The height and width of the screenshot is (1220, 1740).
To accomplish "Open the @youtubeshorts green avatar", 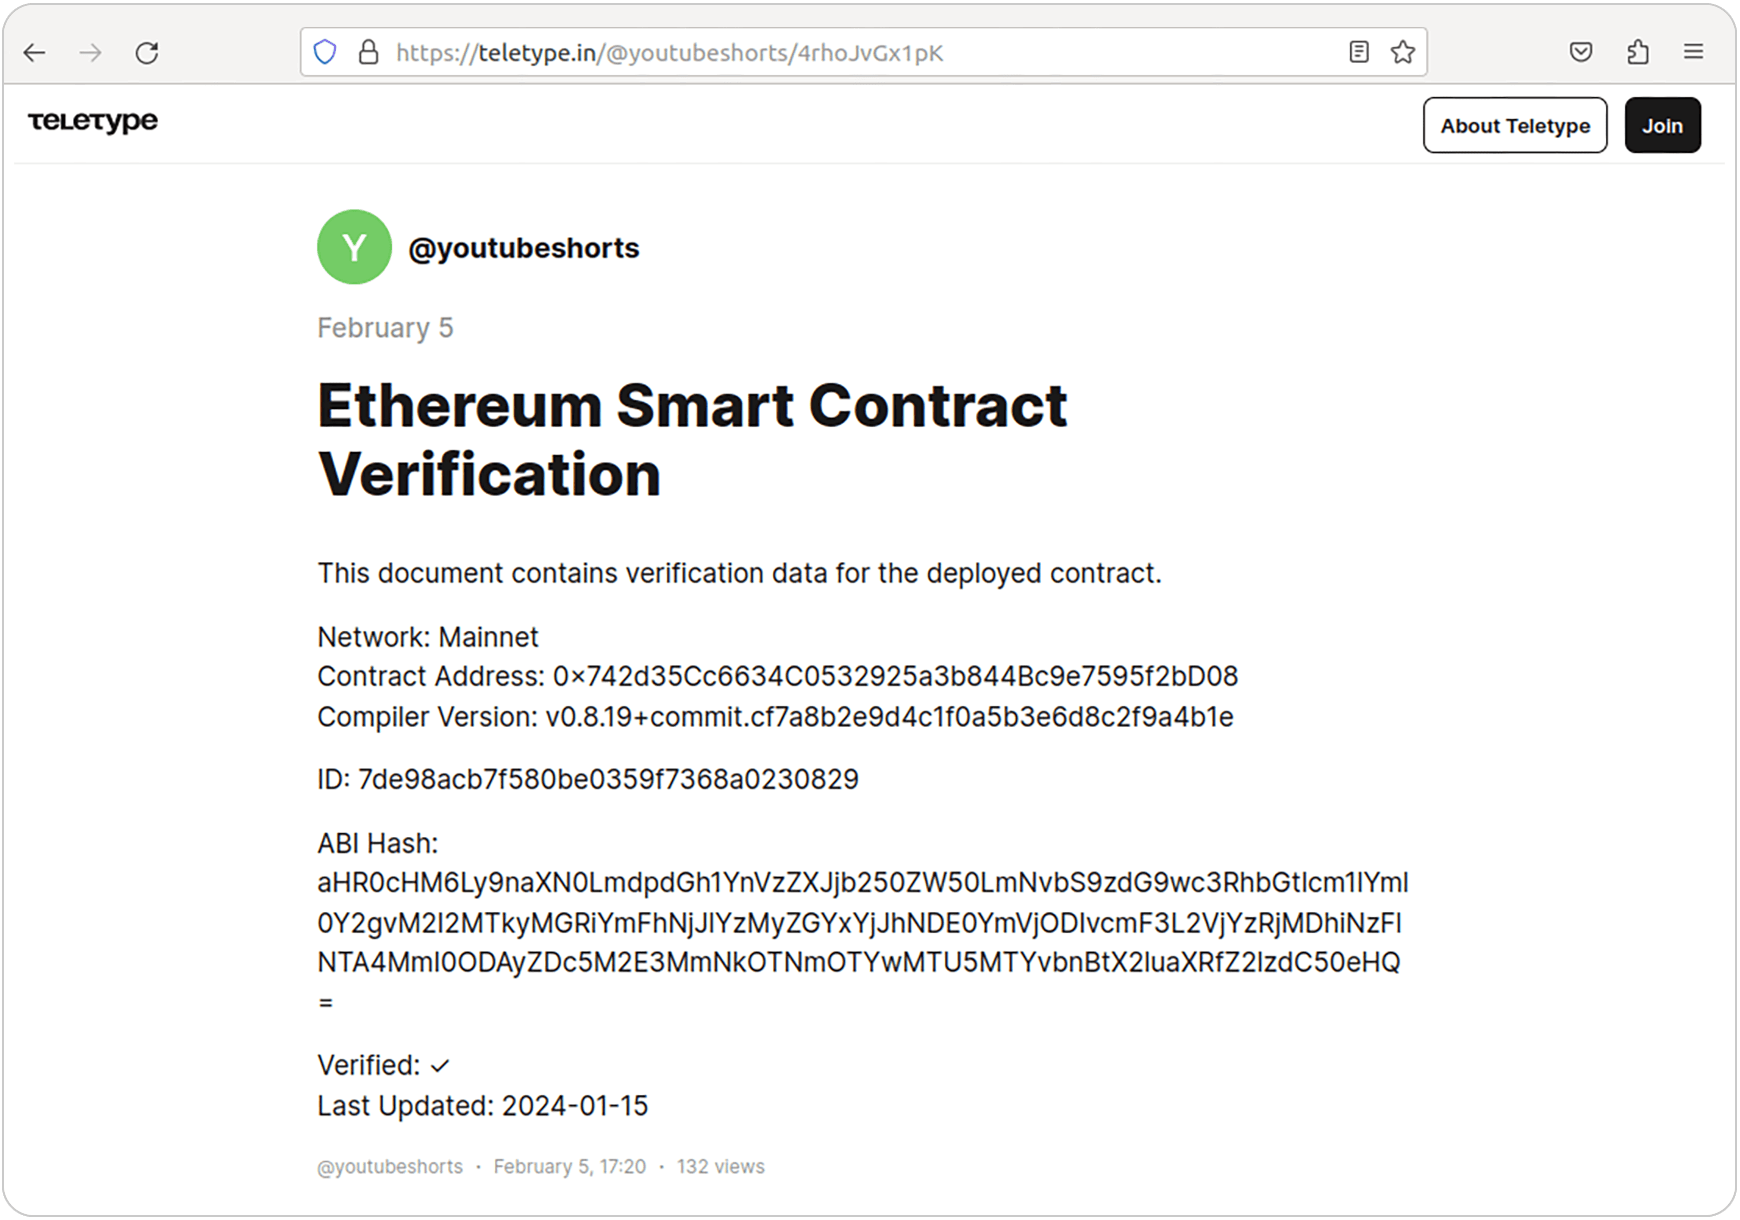I will pyautogui.click(x=353, y=247).
